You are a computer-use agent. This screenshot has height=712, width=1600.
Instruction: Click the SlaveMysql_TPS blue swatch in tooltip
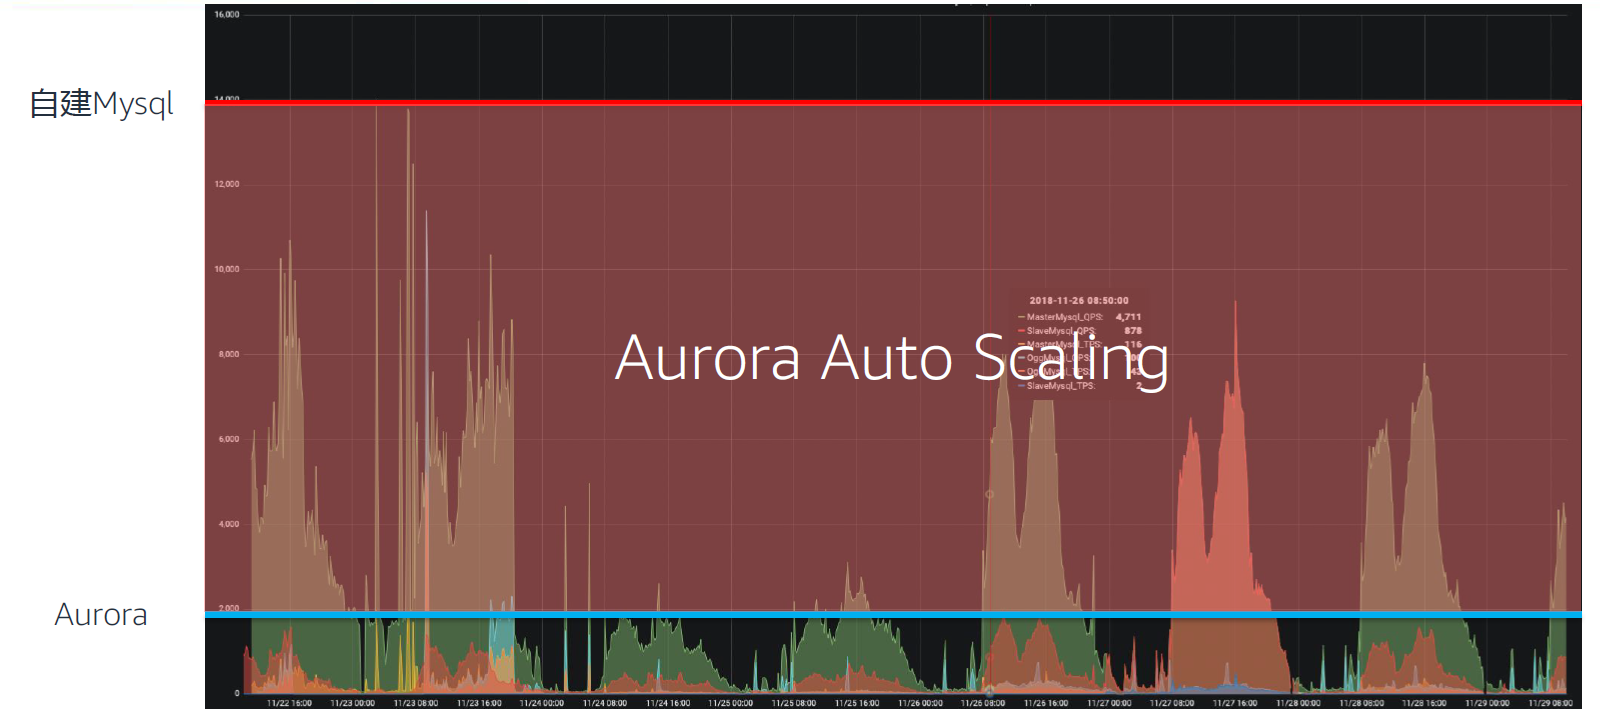click(1021, 386)
